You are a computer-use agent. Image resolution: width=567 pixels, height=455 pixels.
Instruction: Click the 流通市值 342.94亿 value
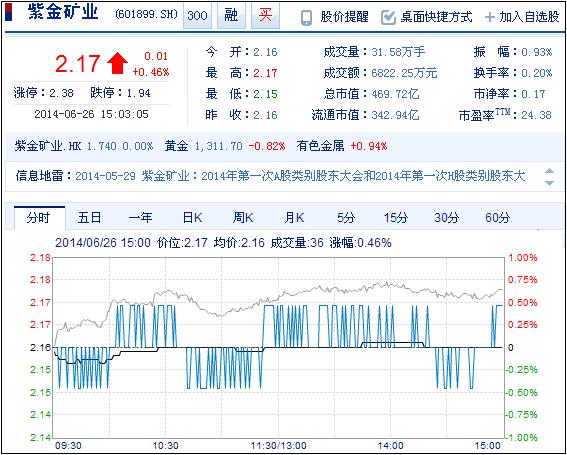(x=395, y=115)
